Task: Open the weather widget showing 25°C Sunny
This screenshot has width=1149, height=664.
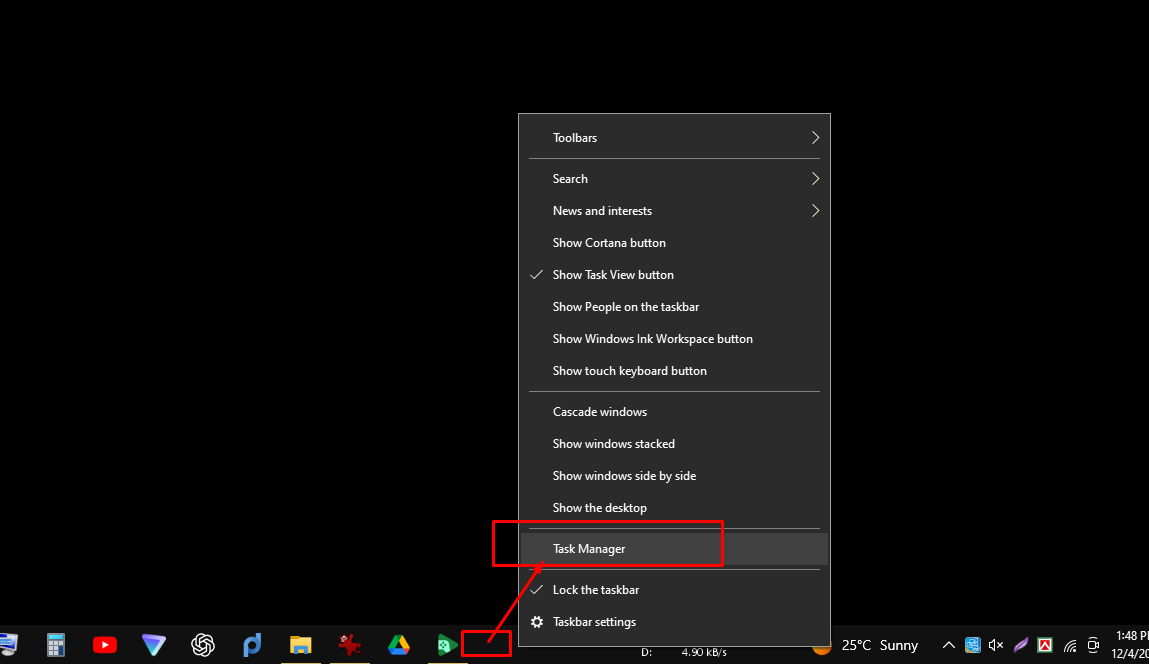Action: pyautogui.click(x=880, y=645)
